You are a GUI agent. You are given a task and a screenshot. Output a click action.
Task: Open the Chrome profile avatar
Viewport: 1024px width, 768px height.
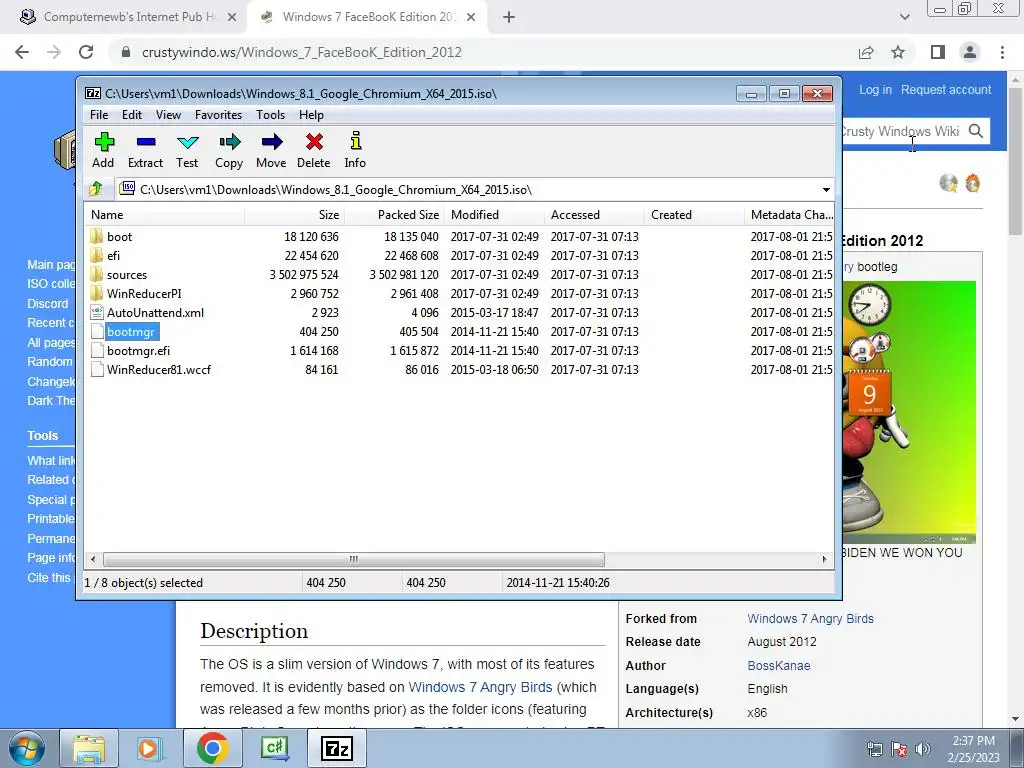point(970,52)
